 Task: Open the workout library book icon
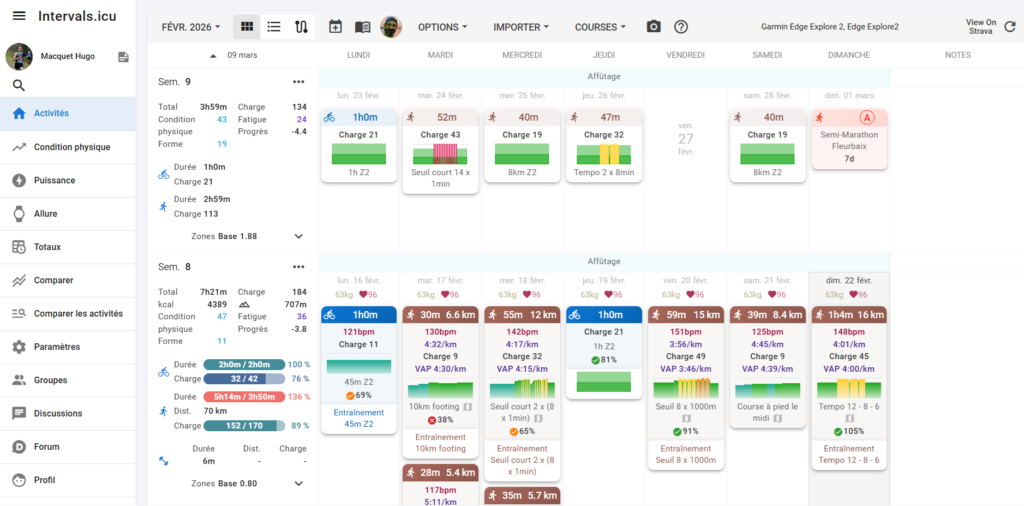(x=362, y=27)
